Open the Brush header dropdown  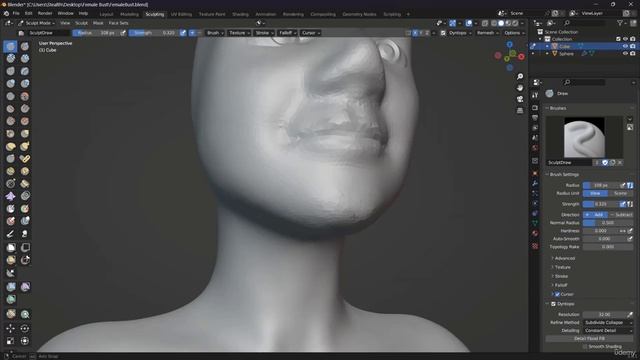pos(215,33)
